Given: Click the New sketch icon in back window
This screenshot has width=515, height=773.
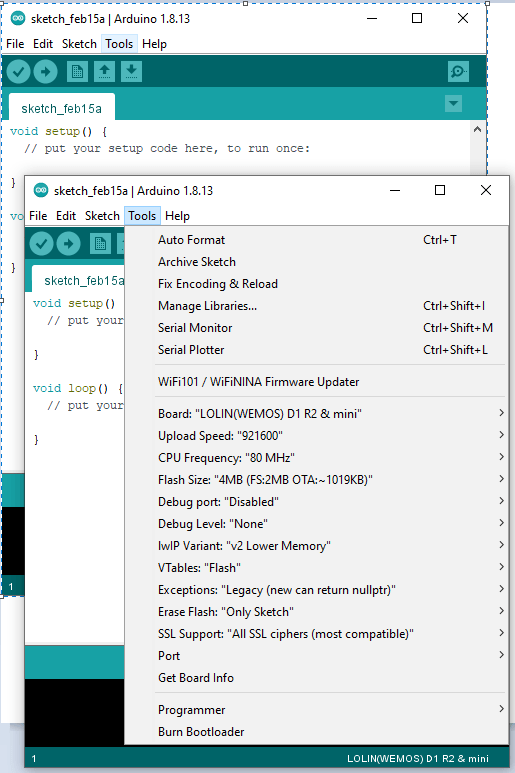Looking at the screenshot, I should [x=77, y=72].
